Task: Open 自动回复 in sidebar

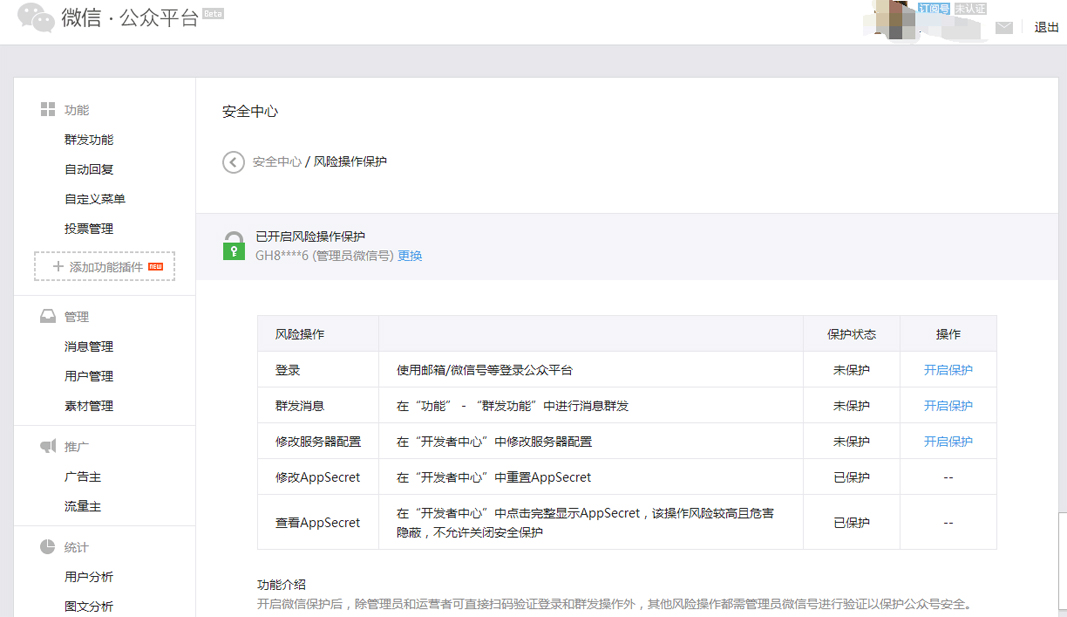Action: [x=89, y=170]
